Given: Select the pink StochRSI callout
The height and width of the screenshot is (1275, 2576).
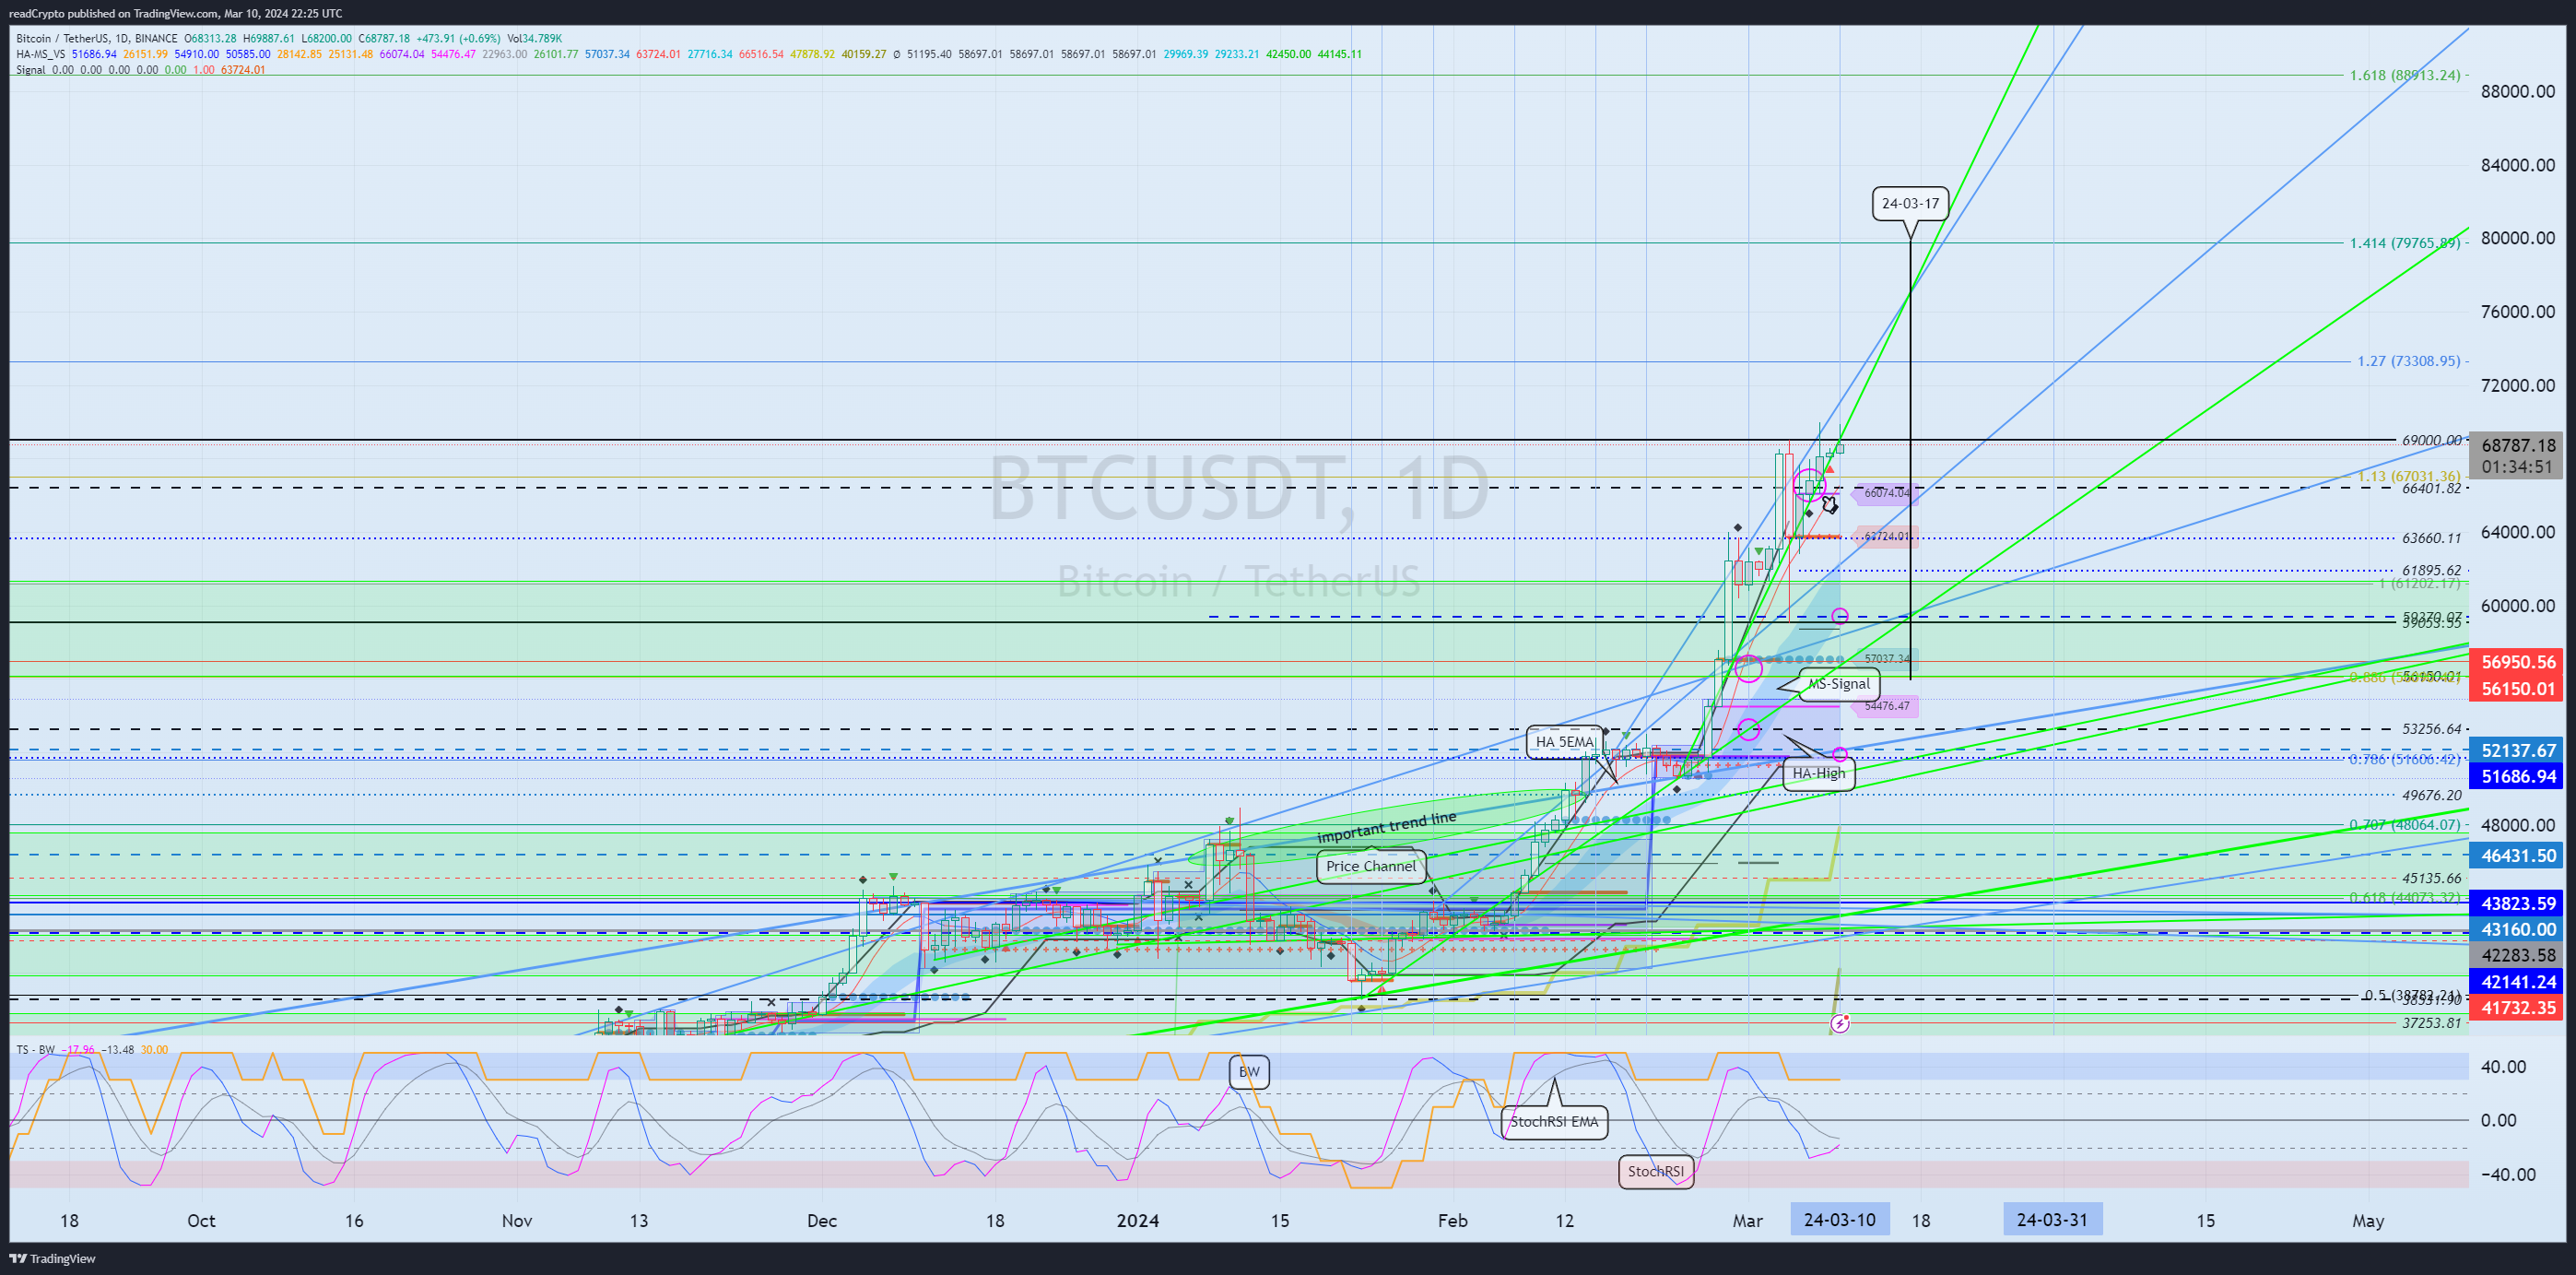Looking at the screenshot, I should [1655, 1171].
